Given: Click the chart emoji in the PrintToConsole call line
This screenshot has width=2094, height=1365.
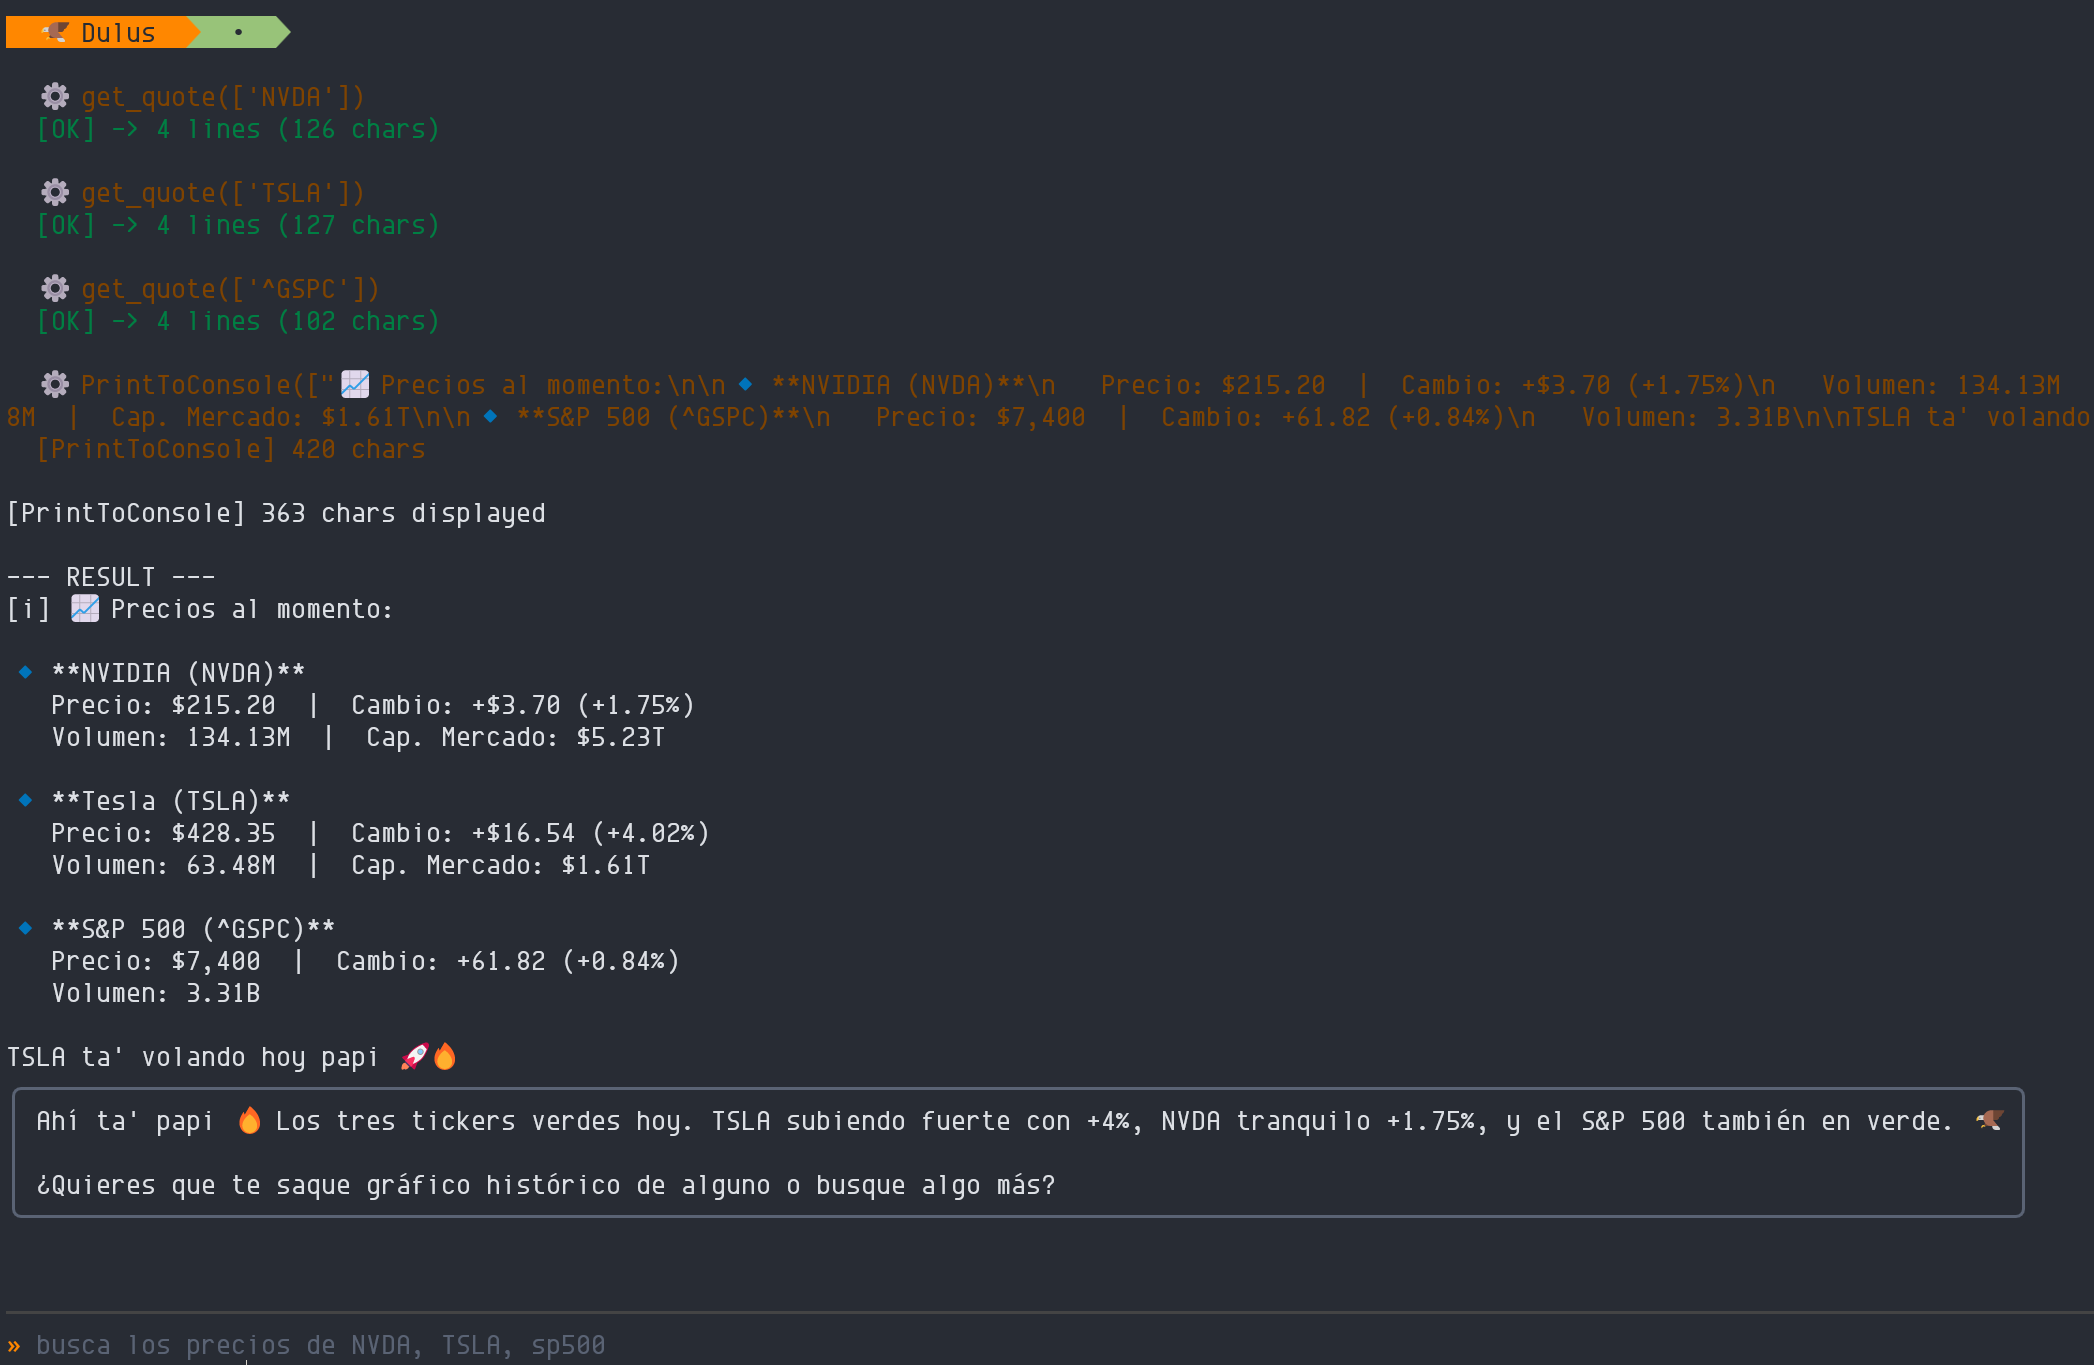Looking at the screenshot, I should point(355,384).
